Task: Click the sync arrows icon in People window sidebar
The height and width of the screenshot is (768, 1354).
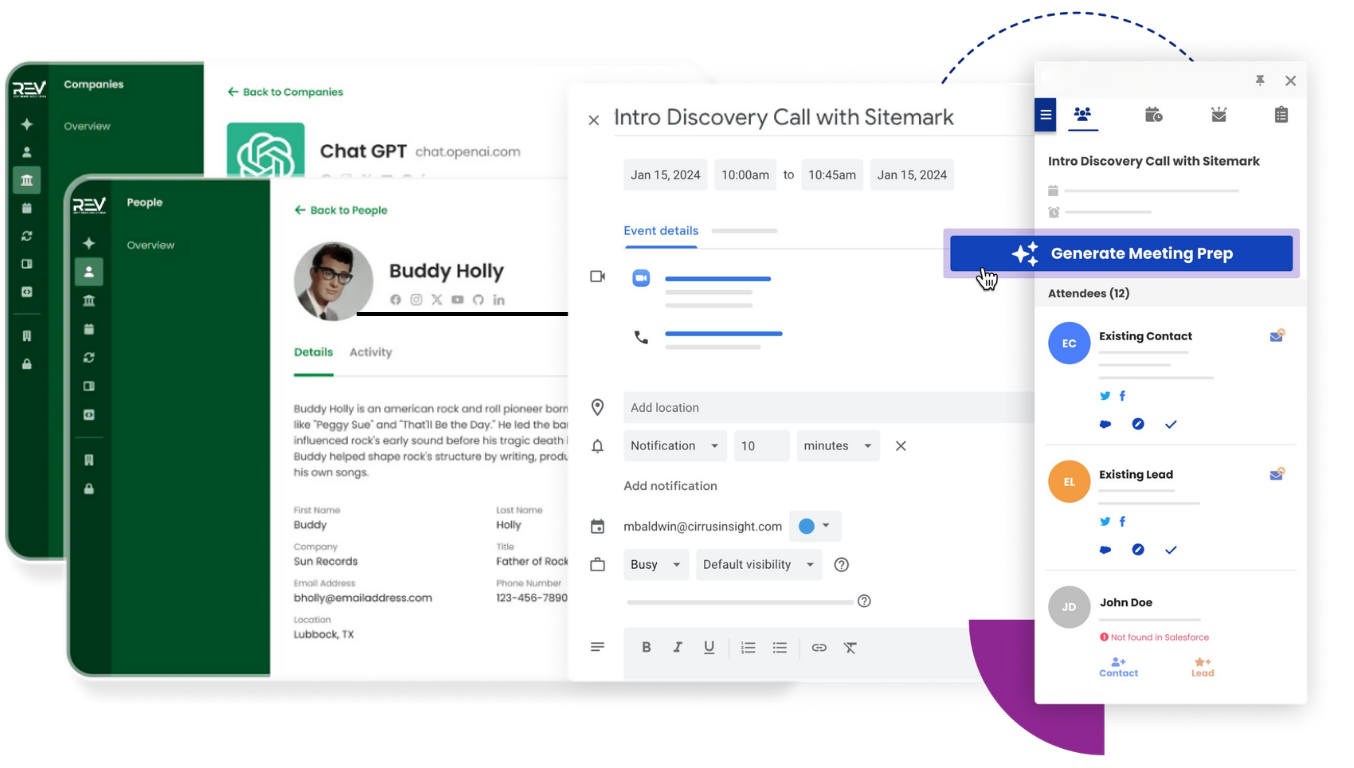Action: (x=89, y=357)
